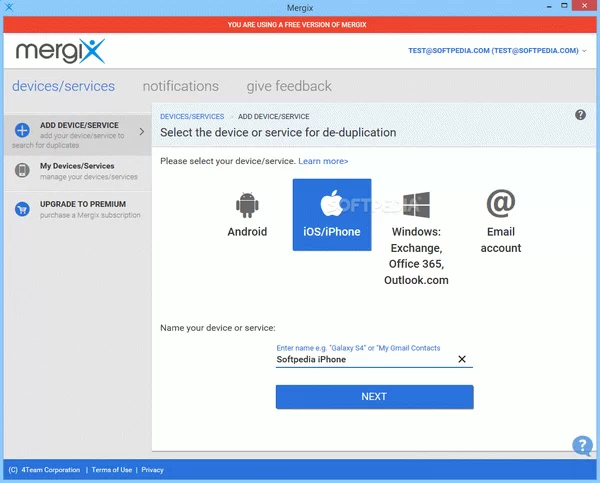Follow the Learn more link
The image size is (600, 483).
coord(323,161)
